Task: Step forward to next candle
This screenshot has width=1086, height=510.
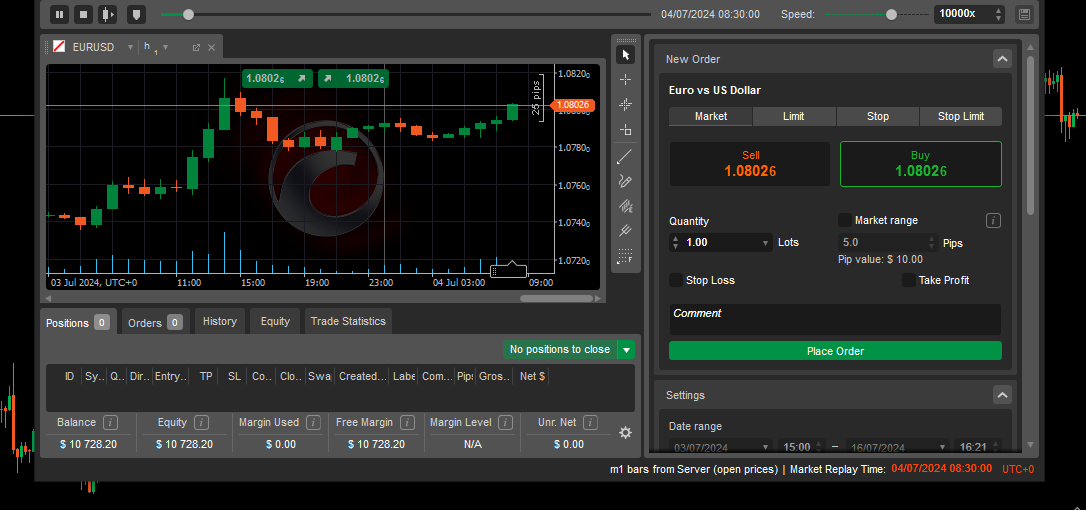Action: [107, 14]
